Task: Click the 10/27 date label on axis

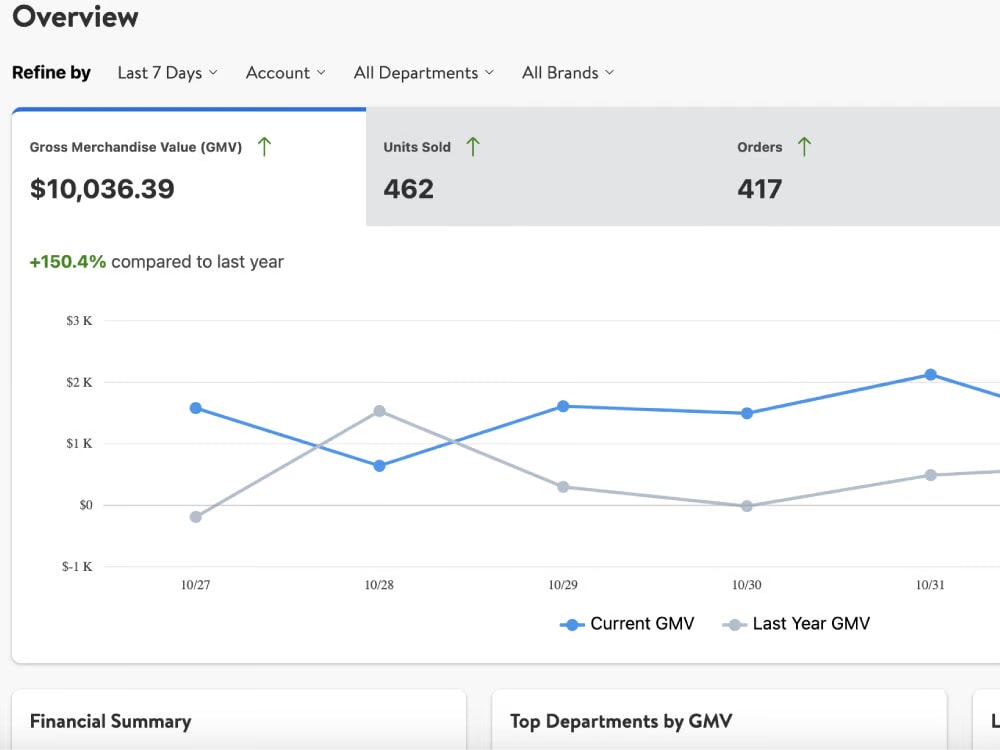Action: click(196, 585)
